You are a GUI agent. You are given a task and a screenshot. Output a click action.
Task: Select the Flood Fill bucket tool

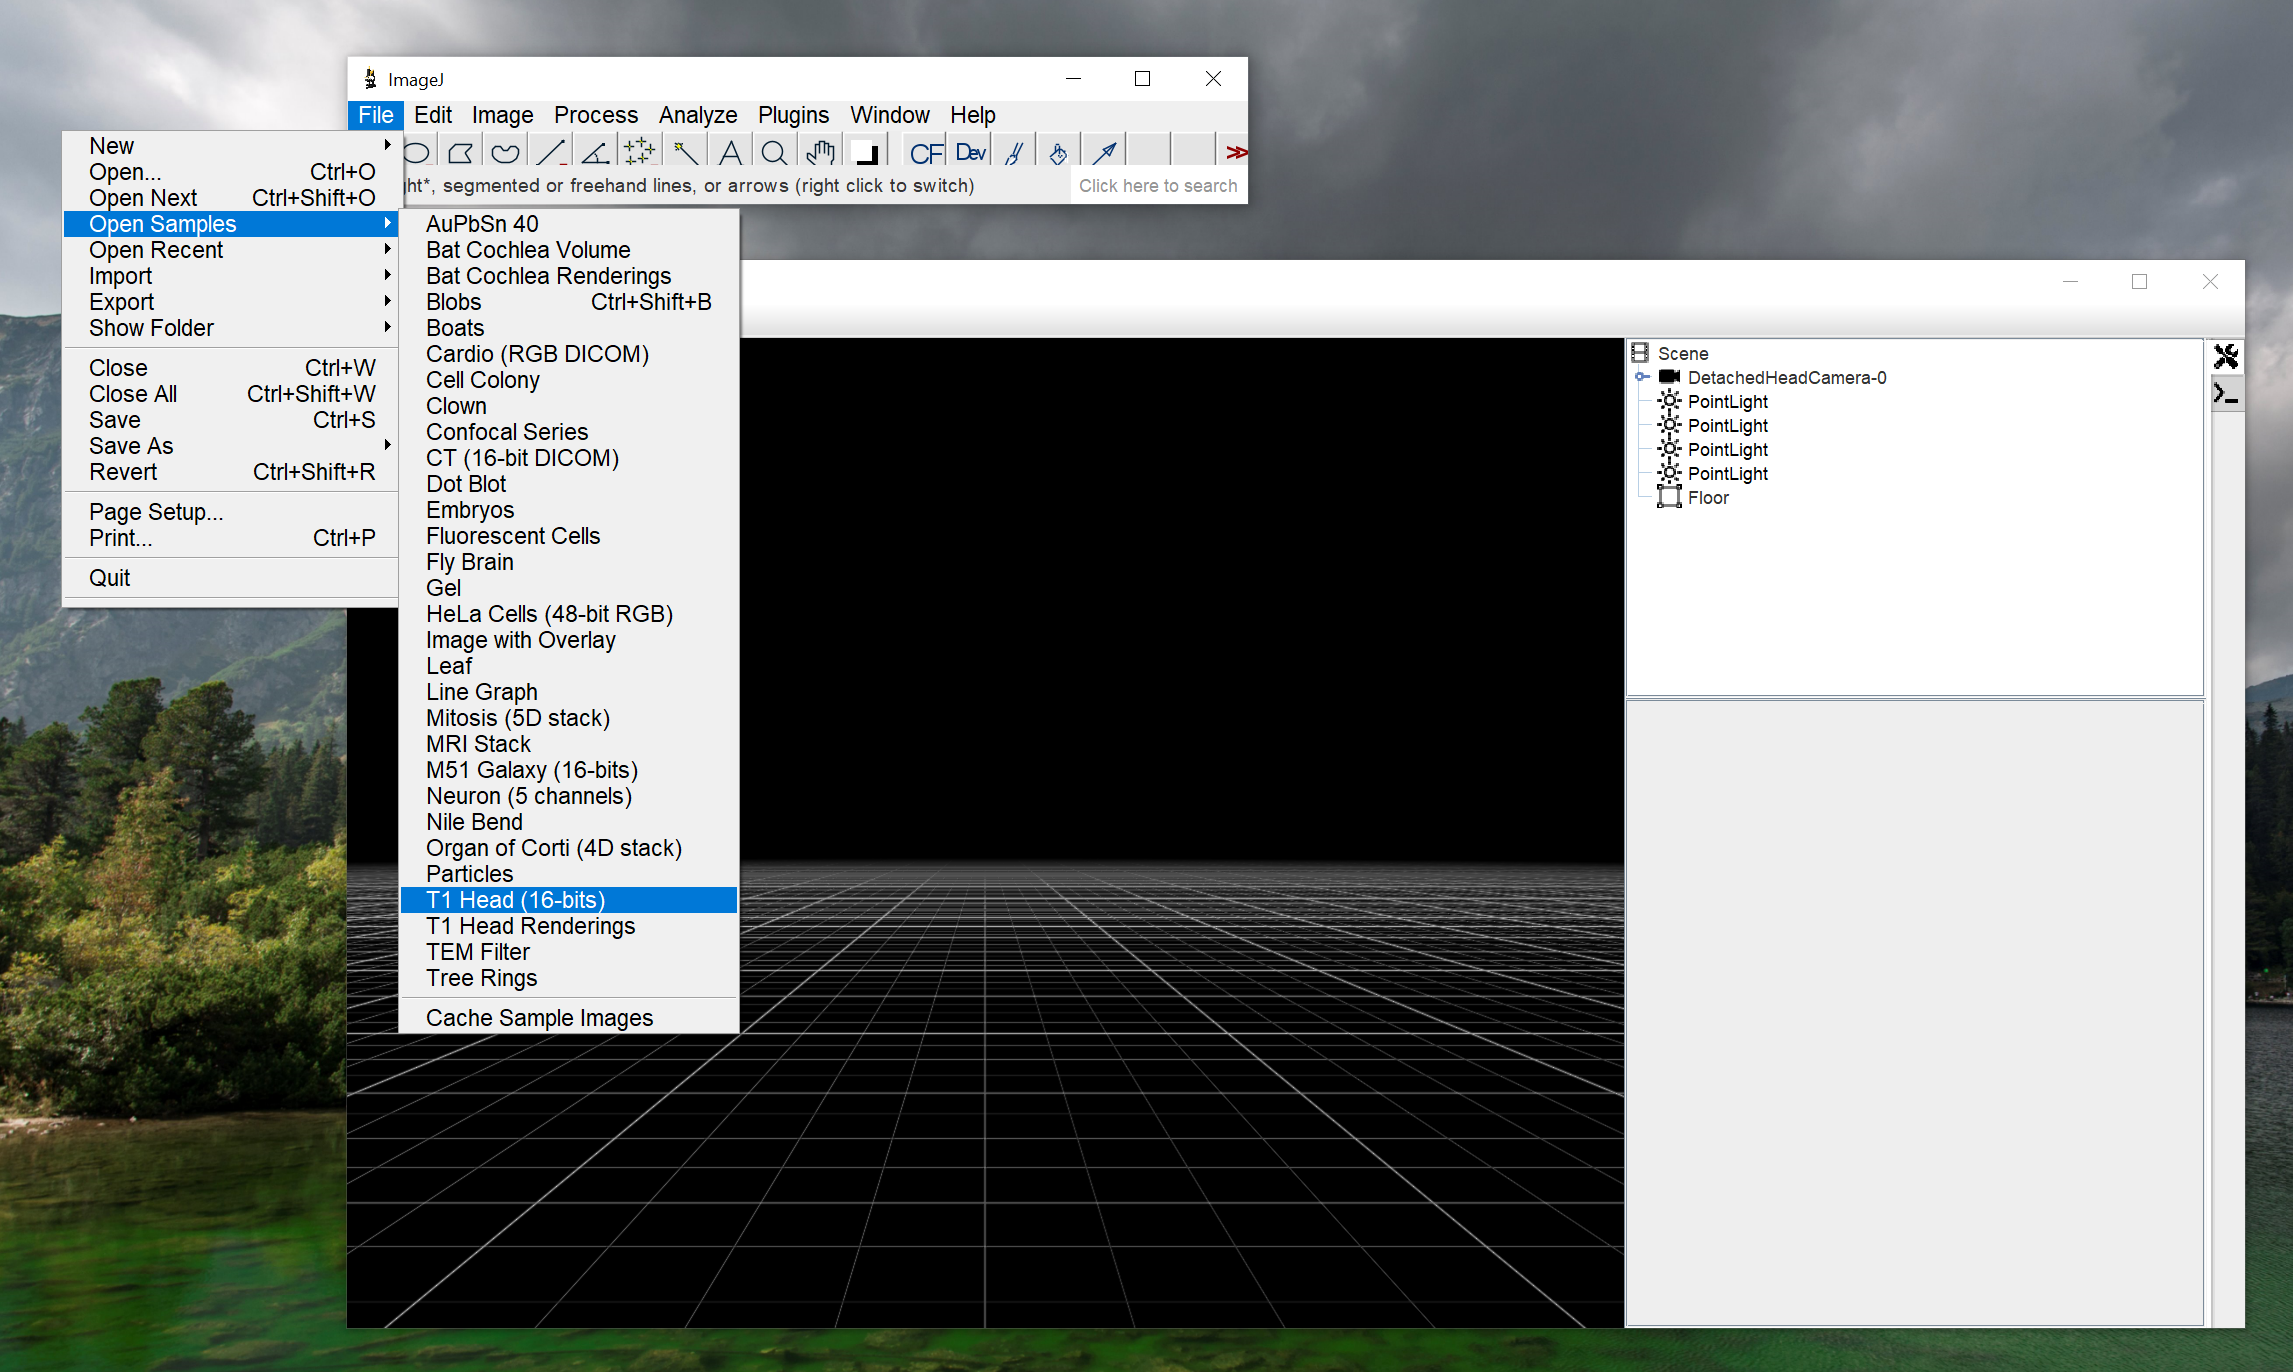coord(1058,153)
